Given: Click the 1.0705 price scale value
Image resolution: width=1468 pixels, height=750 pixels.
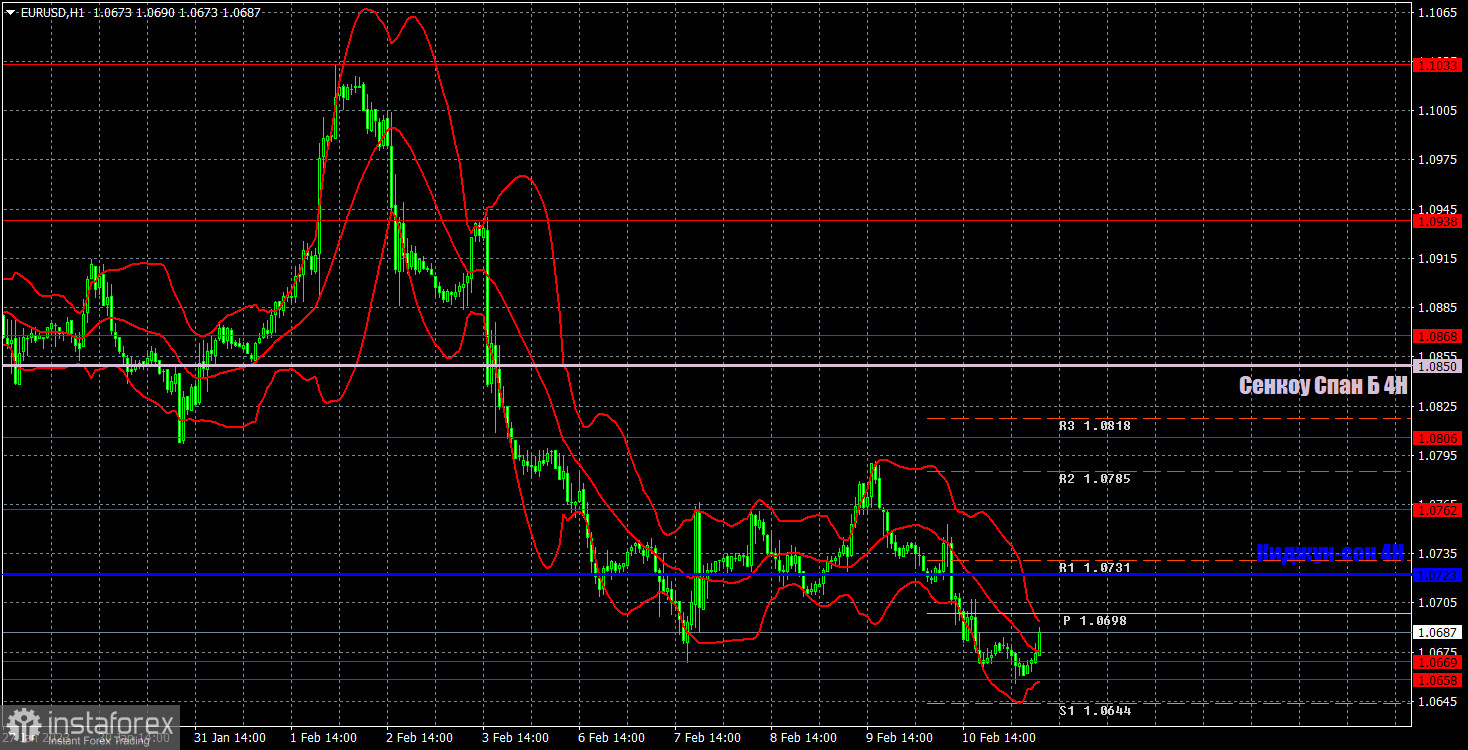Looking at the screenshot, I should click(x=1438, y=603).
